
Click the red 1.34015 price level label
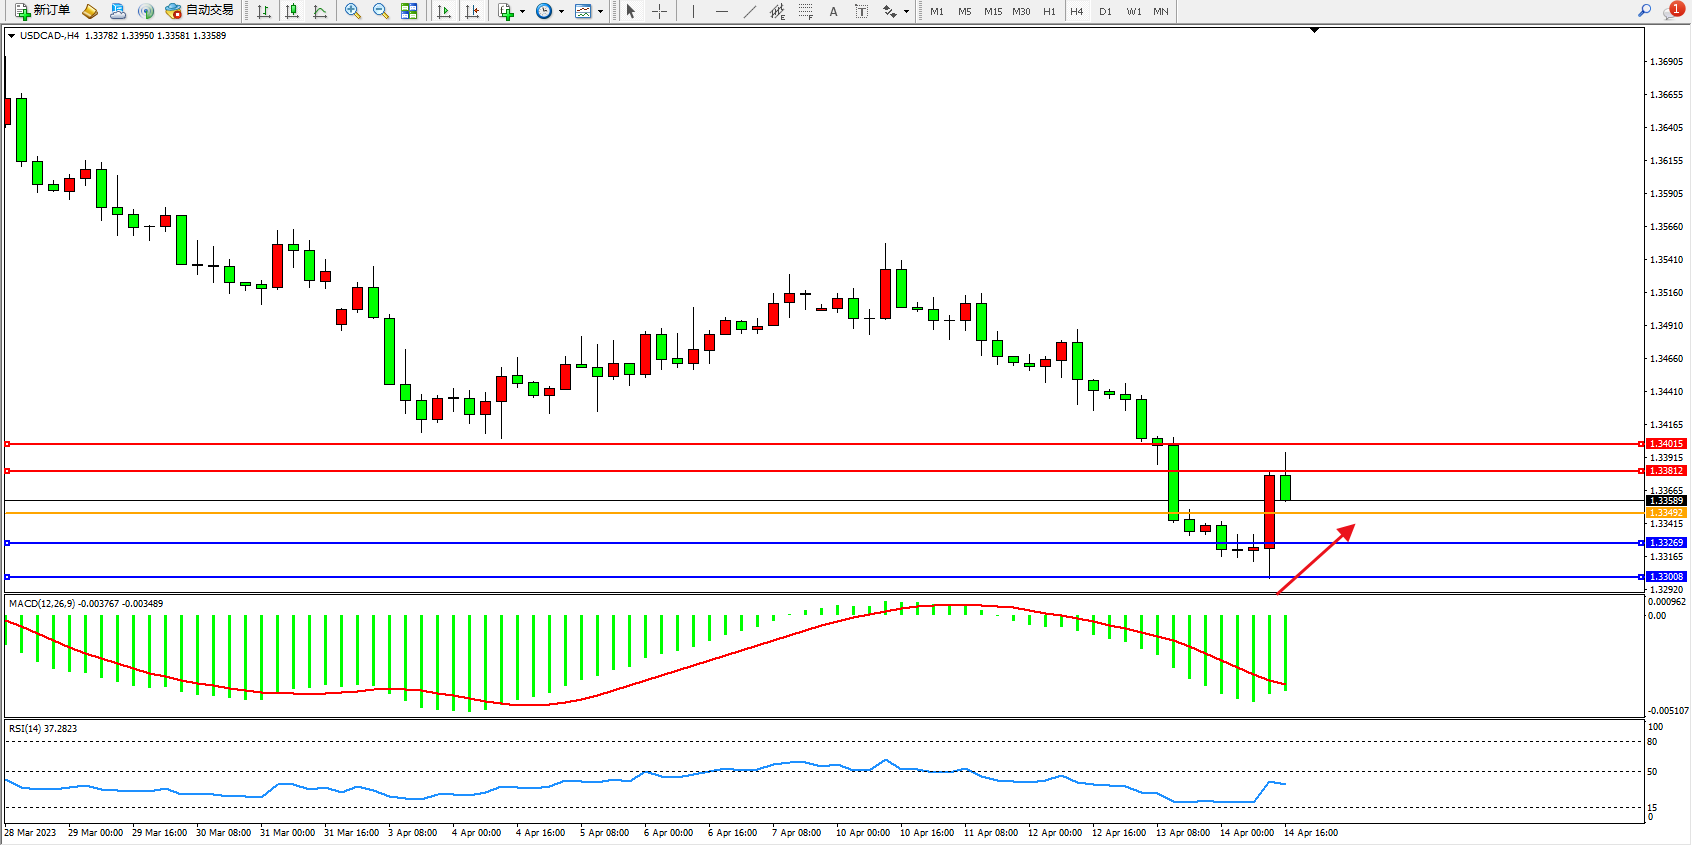tap(1666, 444)
